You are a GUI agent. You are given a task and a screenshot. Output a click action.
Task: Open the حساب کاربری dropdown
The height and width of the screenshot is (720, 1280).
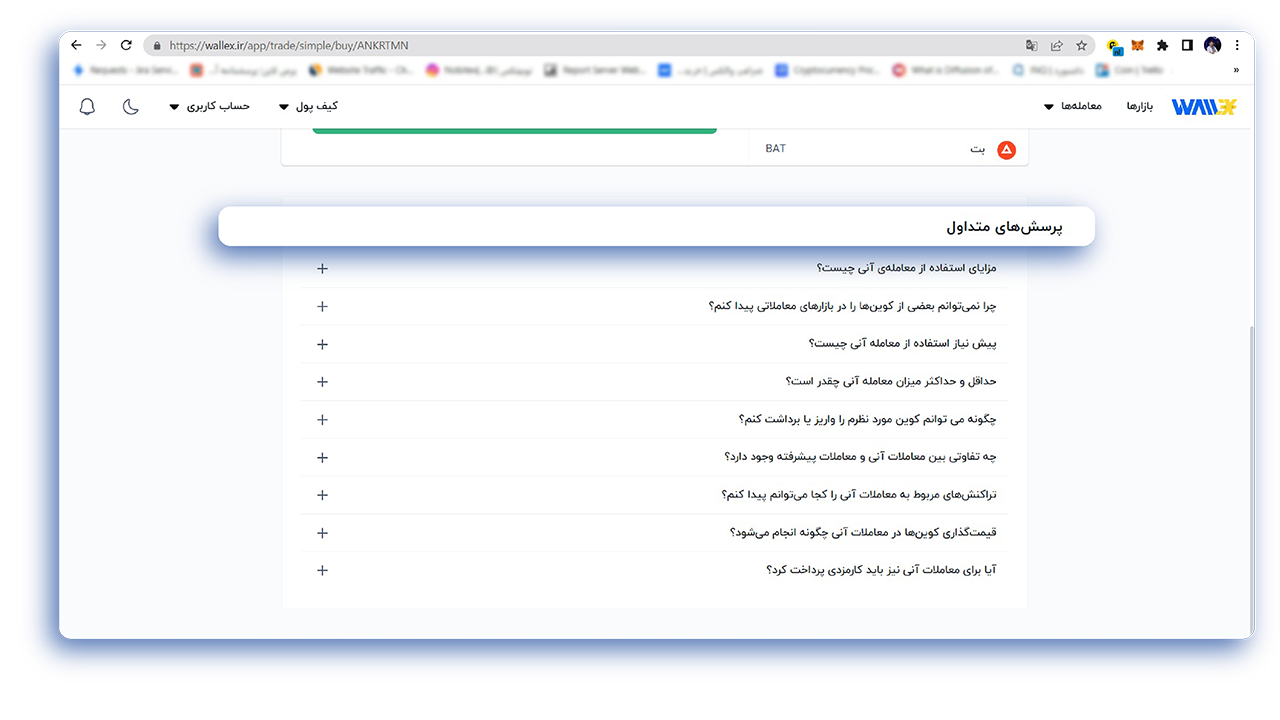(x=209, y=106)
